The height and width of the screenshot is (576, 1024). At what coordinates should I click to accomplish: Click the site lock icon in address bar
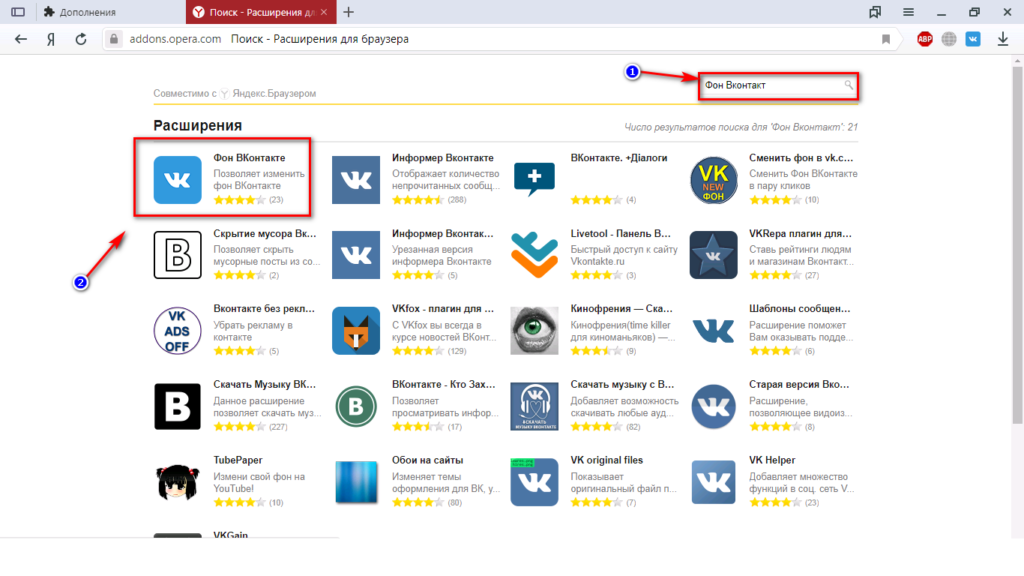[x=114, y=39]
